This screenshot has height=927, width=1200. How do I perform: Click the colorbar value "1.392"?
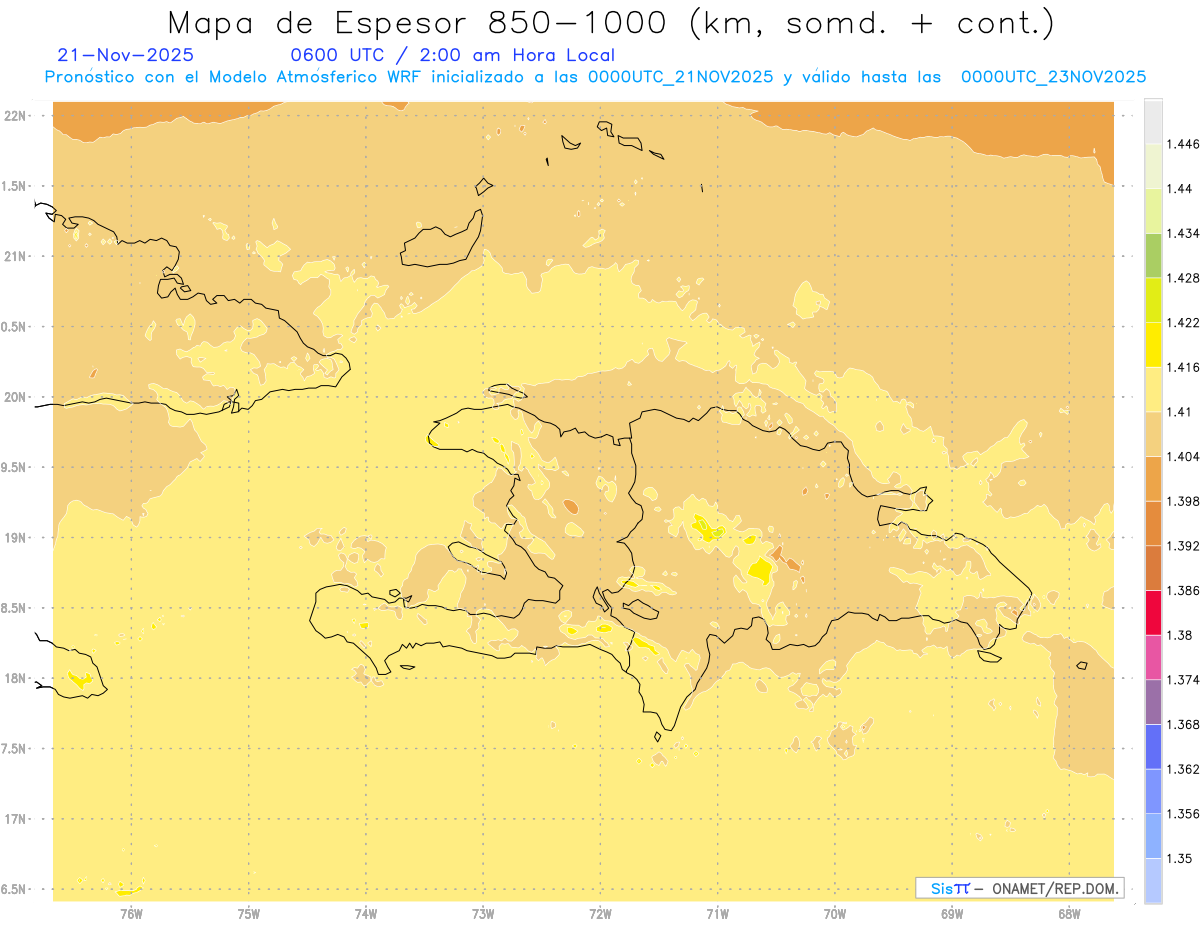click(1182, 546)
